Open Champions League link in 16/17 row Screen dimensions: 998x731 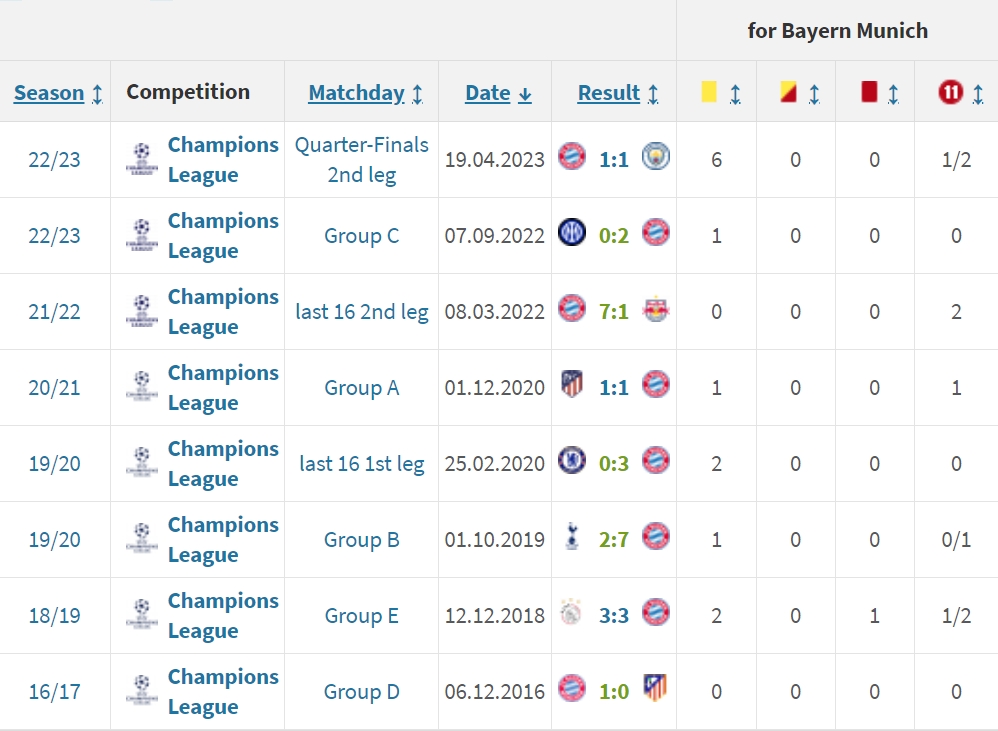223,692
